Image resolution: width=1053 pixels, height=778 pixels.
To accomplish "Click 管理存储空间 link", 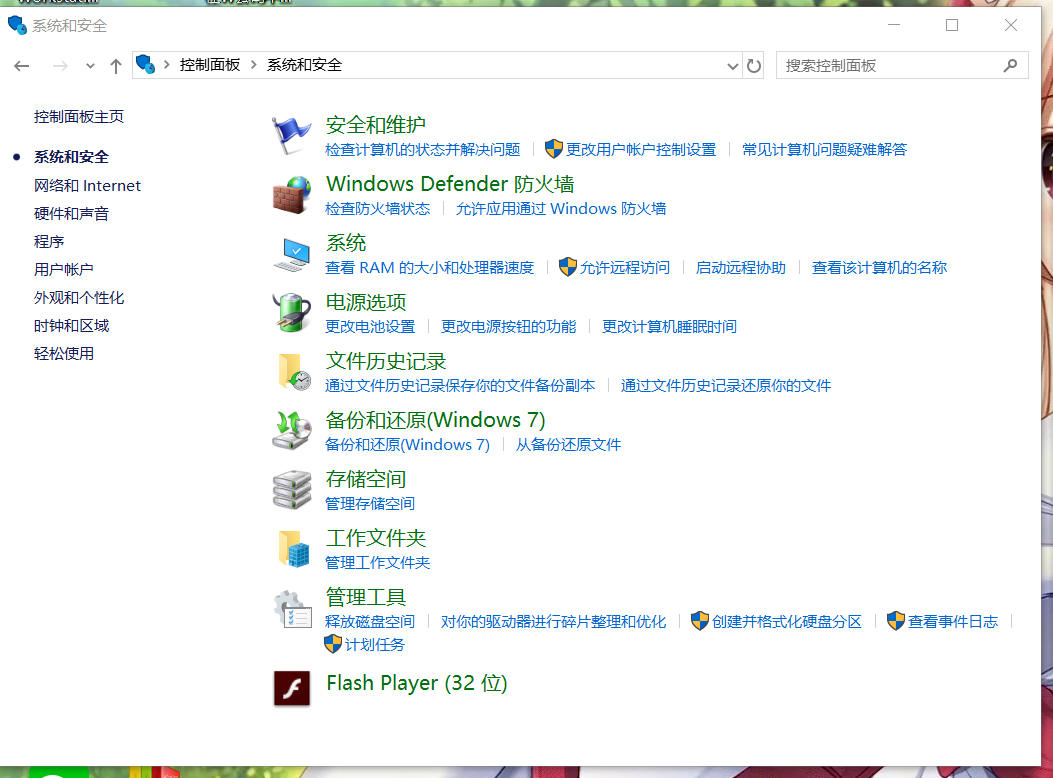I will click(x=370, y=504).
